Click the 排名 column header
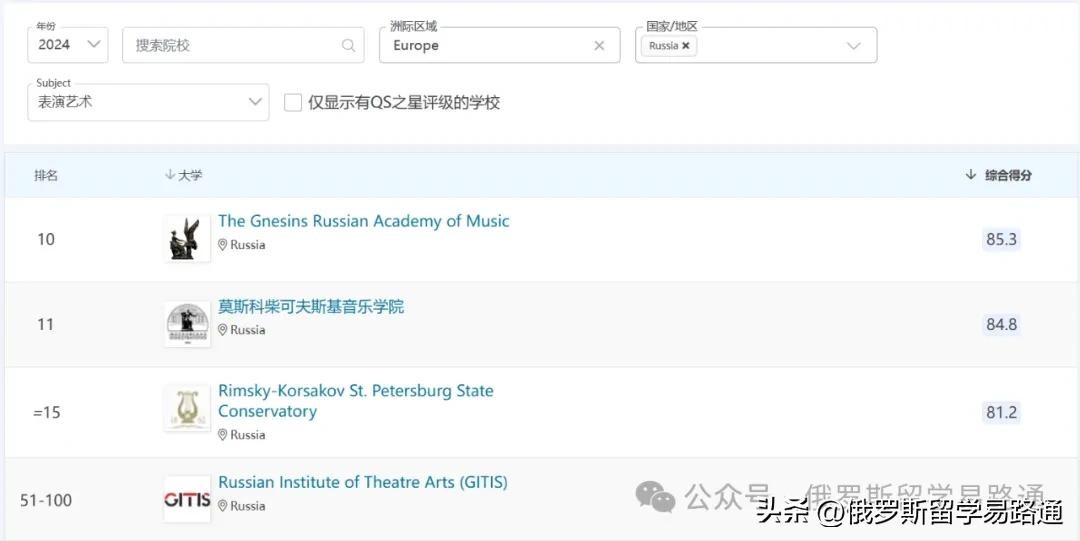This screenshot has width=1080, height=541. click(46, 175)
